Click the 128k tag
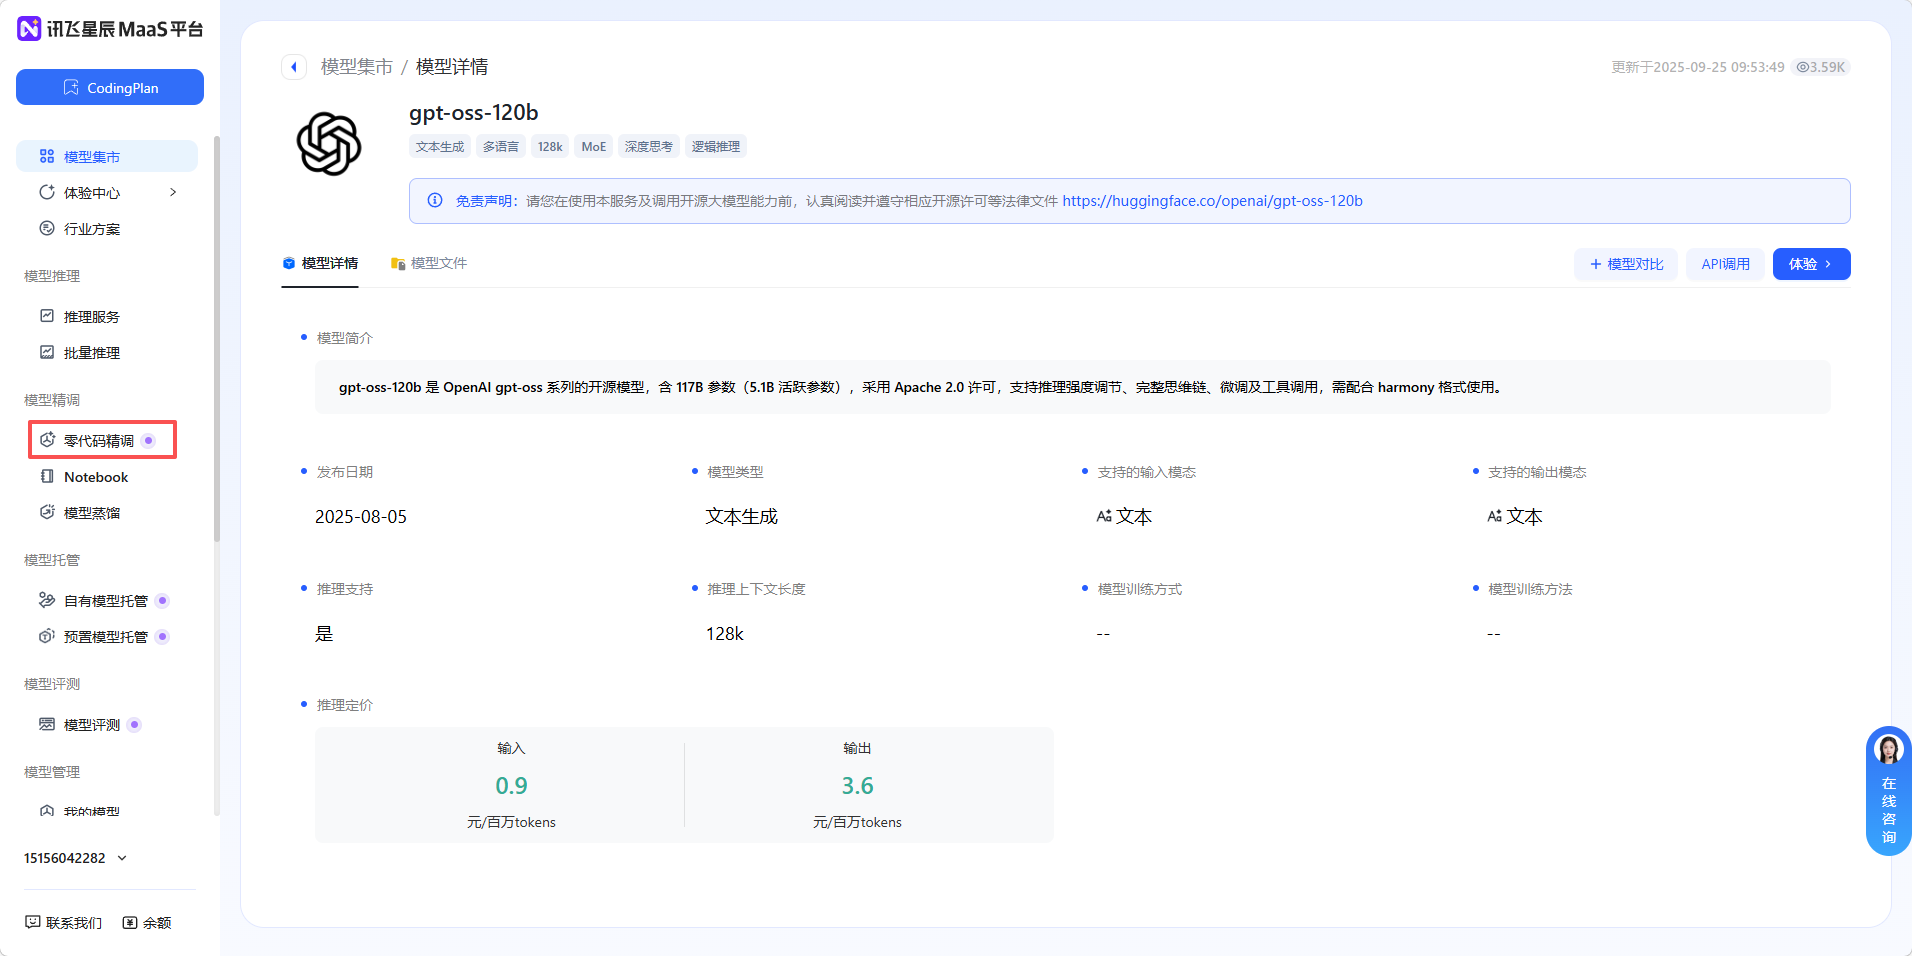This screenshot has height=956, width=1912. pyautogui.click(x=550, y=146)
